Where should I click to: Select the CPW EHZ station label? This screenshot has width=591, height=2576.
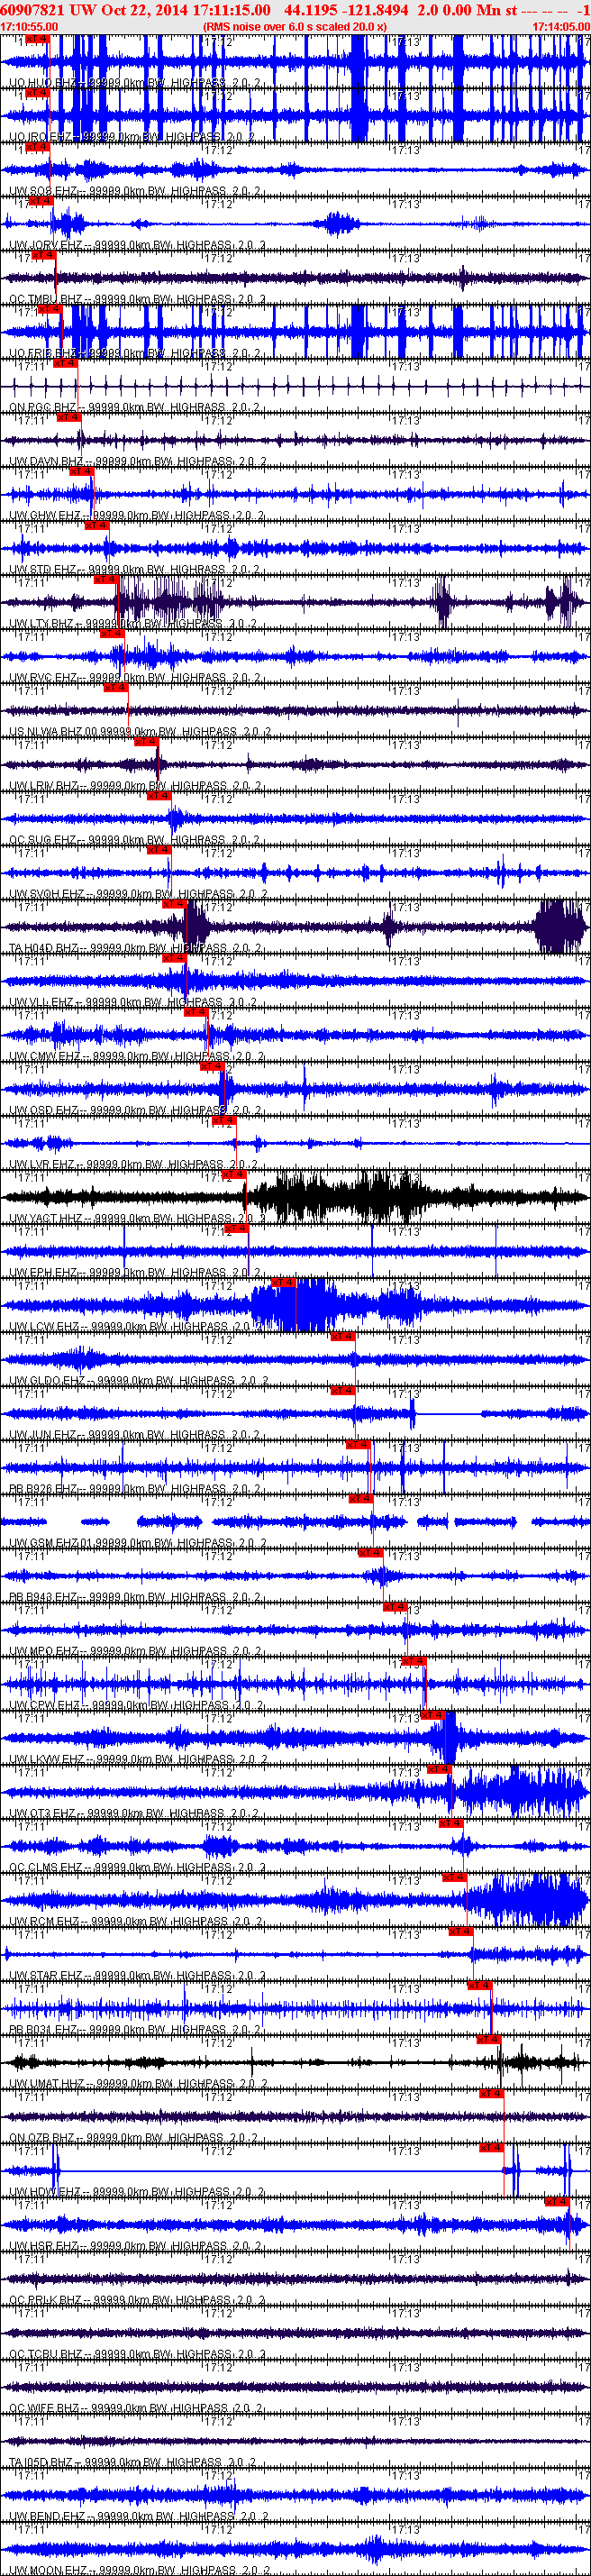(x=135, y=1705)
